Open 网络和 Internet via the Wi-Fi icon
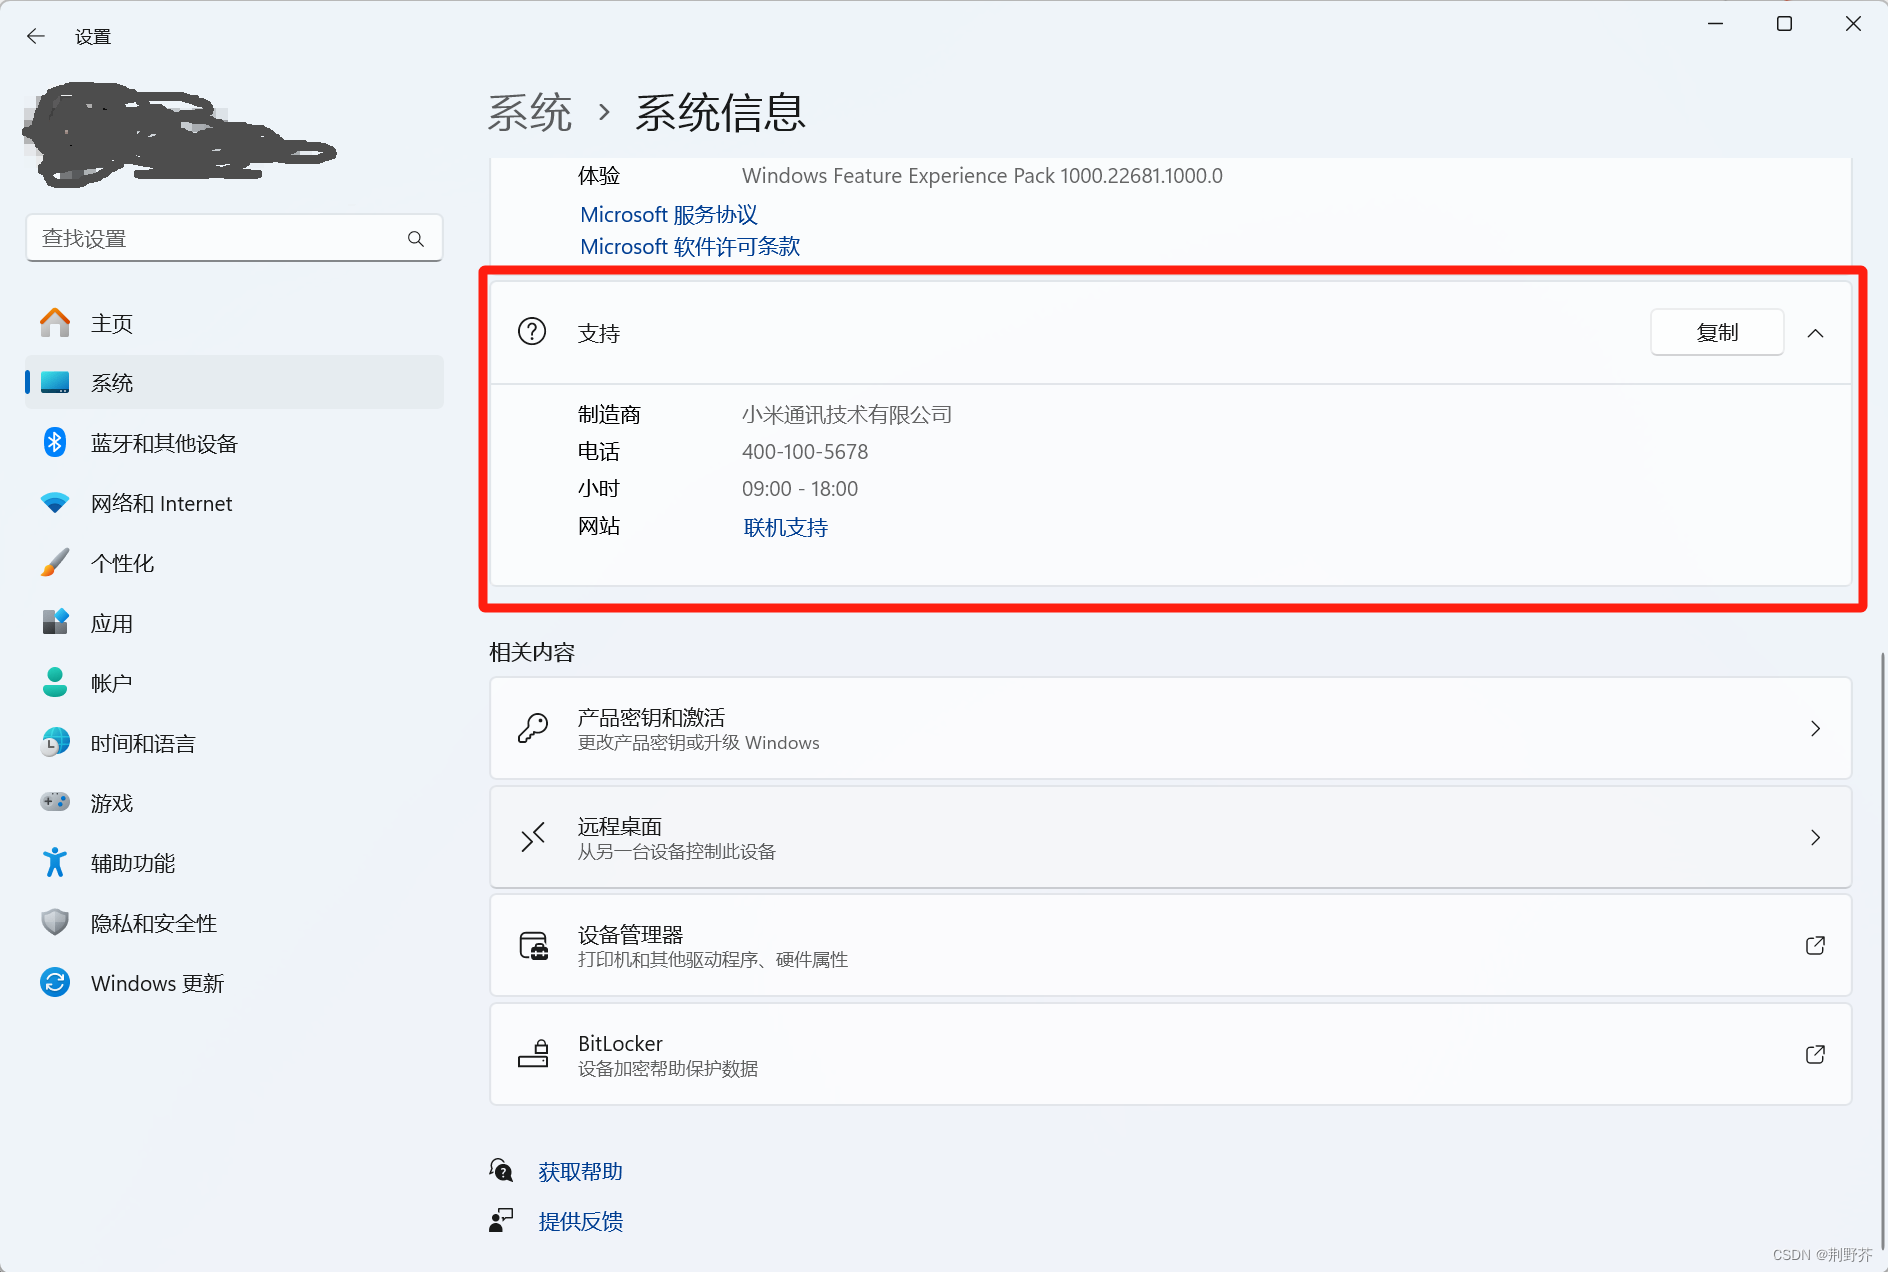 (55, 503)
